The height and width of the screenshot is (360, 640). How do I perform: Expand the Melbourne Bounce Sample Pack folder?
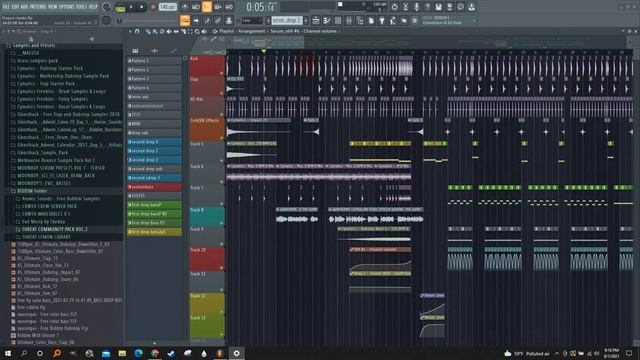tap(56, 160)
